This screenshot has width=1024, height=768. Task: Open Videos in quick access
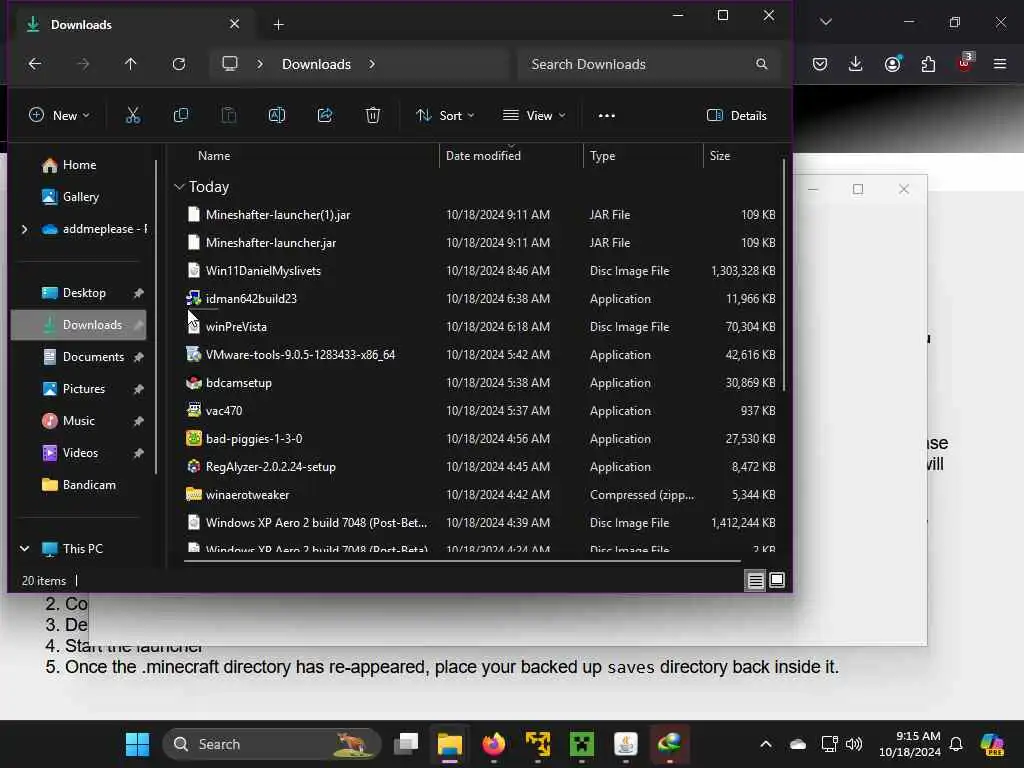tap(80, 453)
